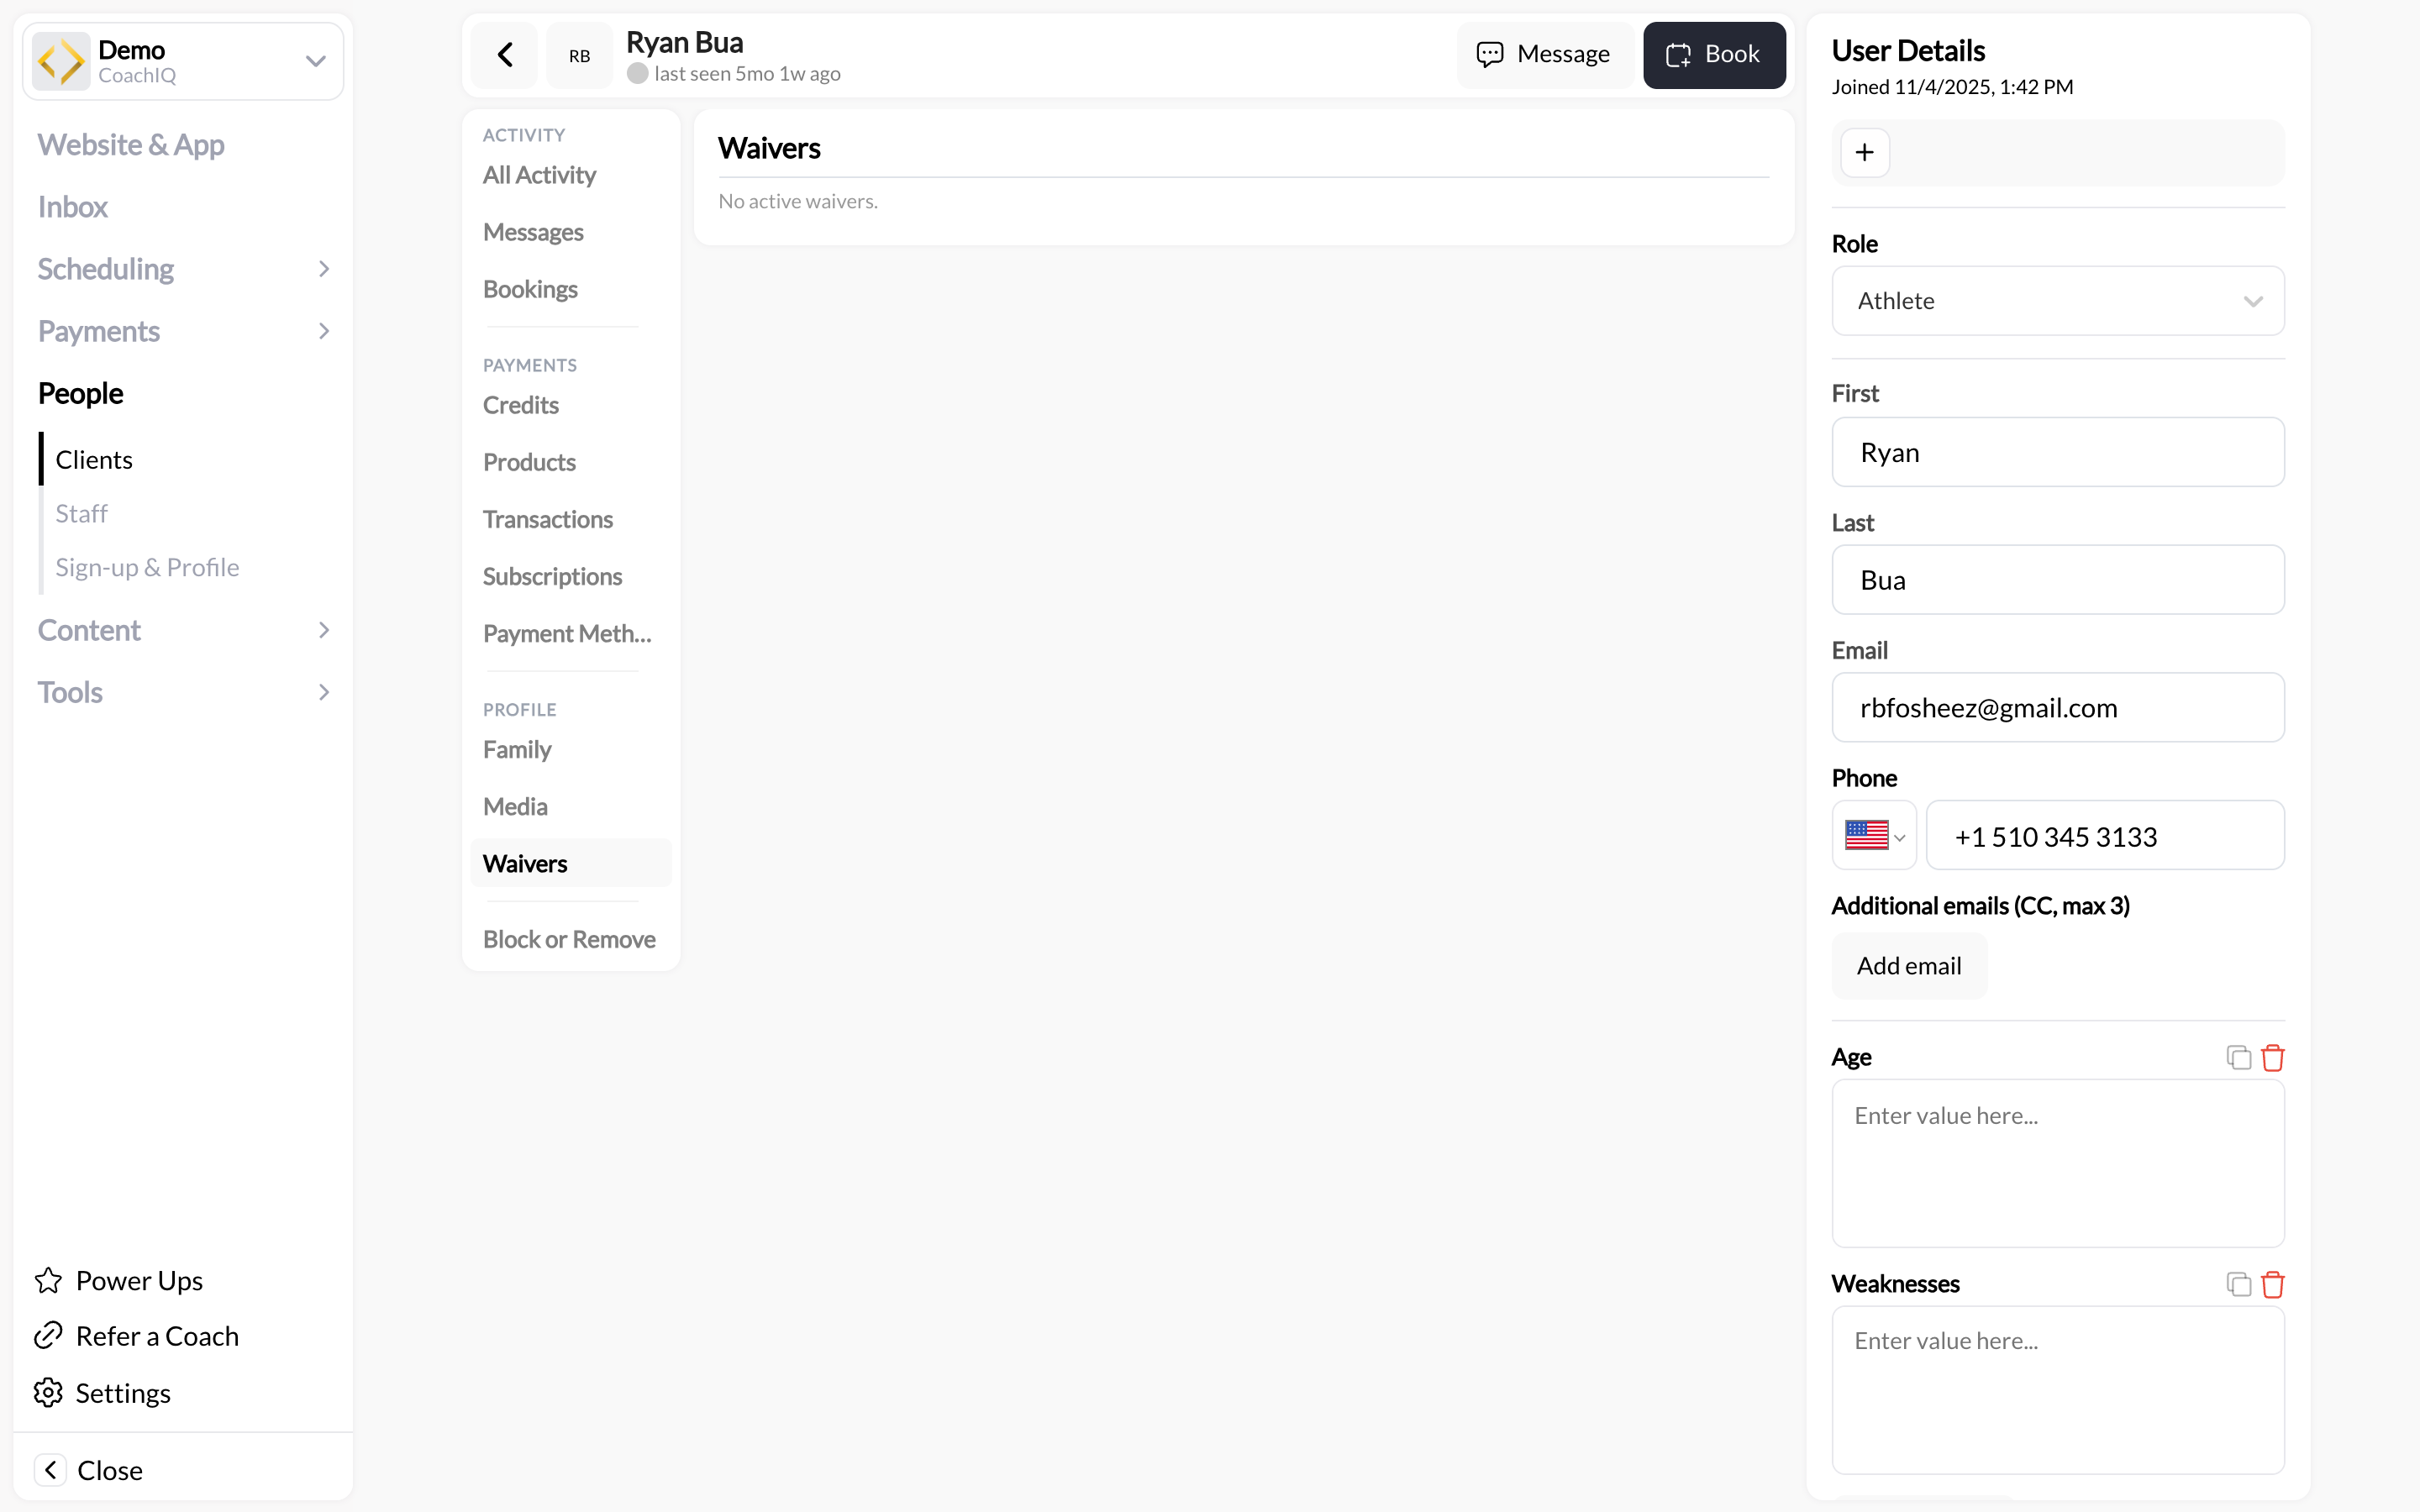
Task: Select Staff under People
Action: coord(81,514)
